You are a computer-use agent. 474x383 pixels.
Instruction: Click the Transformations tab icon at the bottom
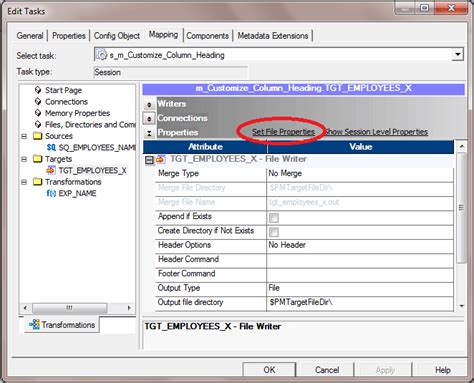(34, 324)
